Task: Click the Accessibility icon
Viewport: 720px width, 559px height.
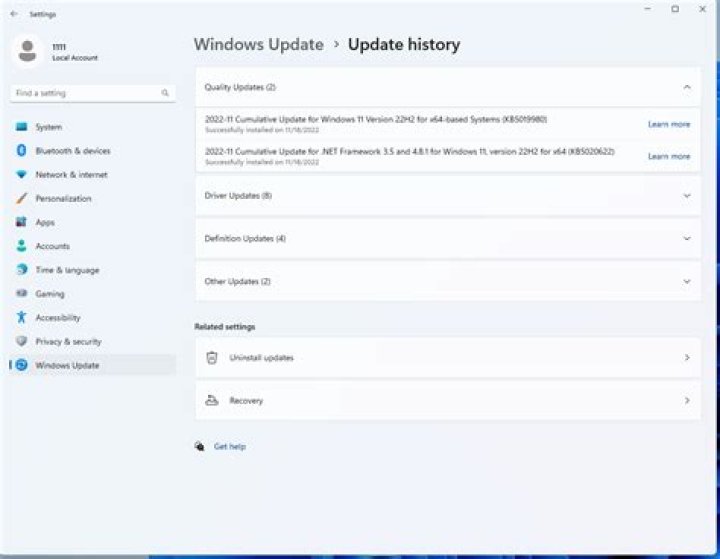Action: [21, 318]
